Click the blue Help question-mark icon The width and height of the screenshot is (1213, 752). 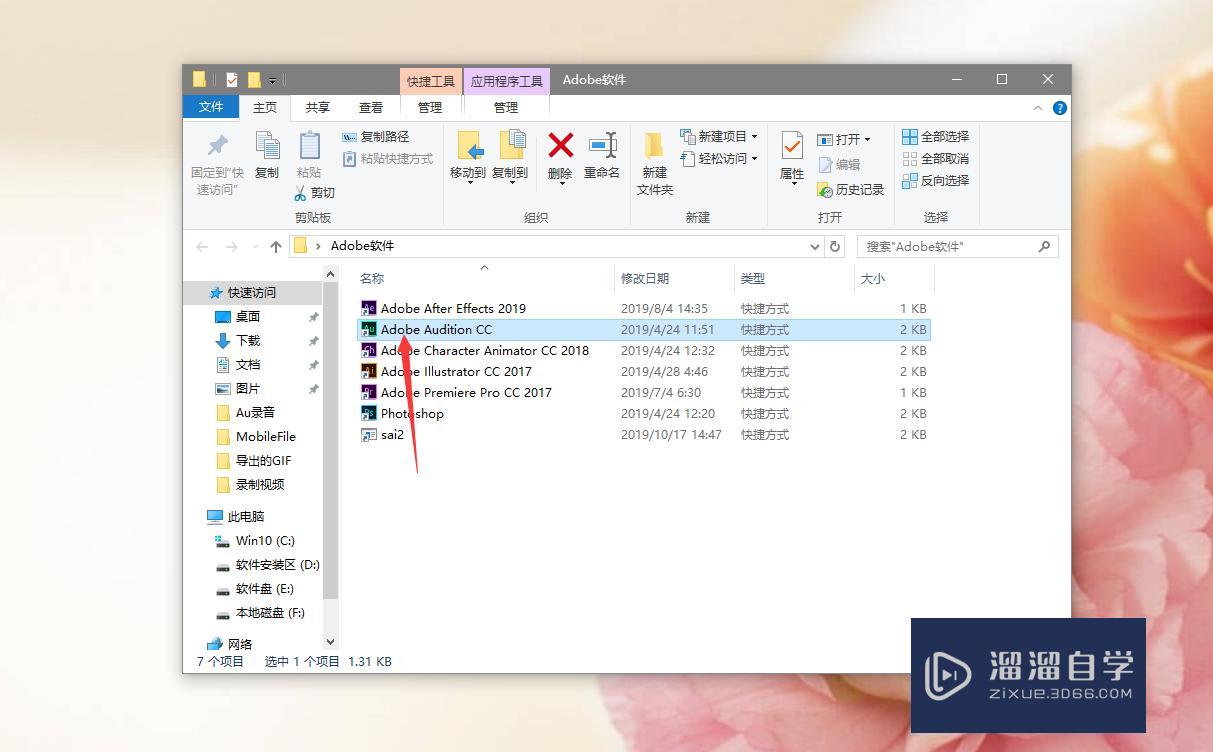click(1059, 108)
